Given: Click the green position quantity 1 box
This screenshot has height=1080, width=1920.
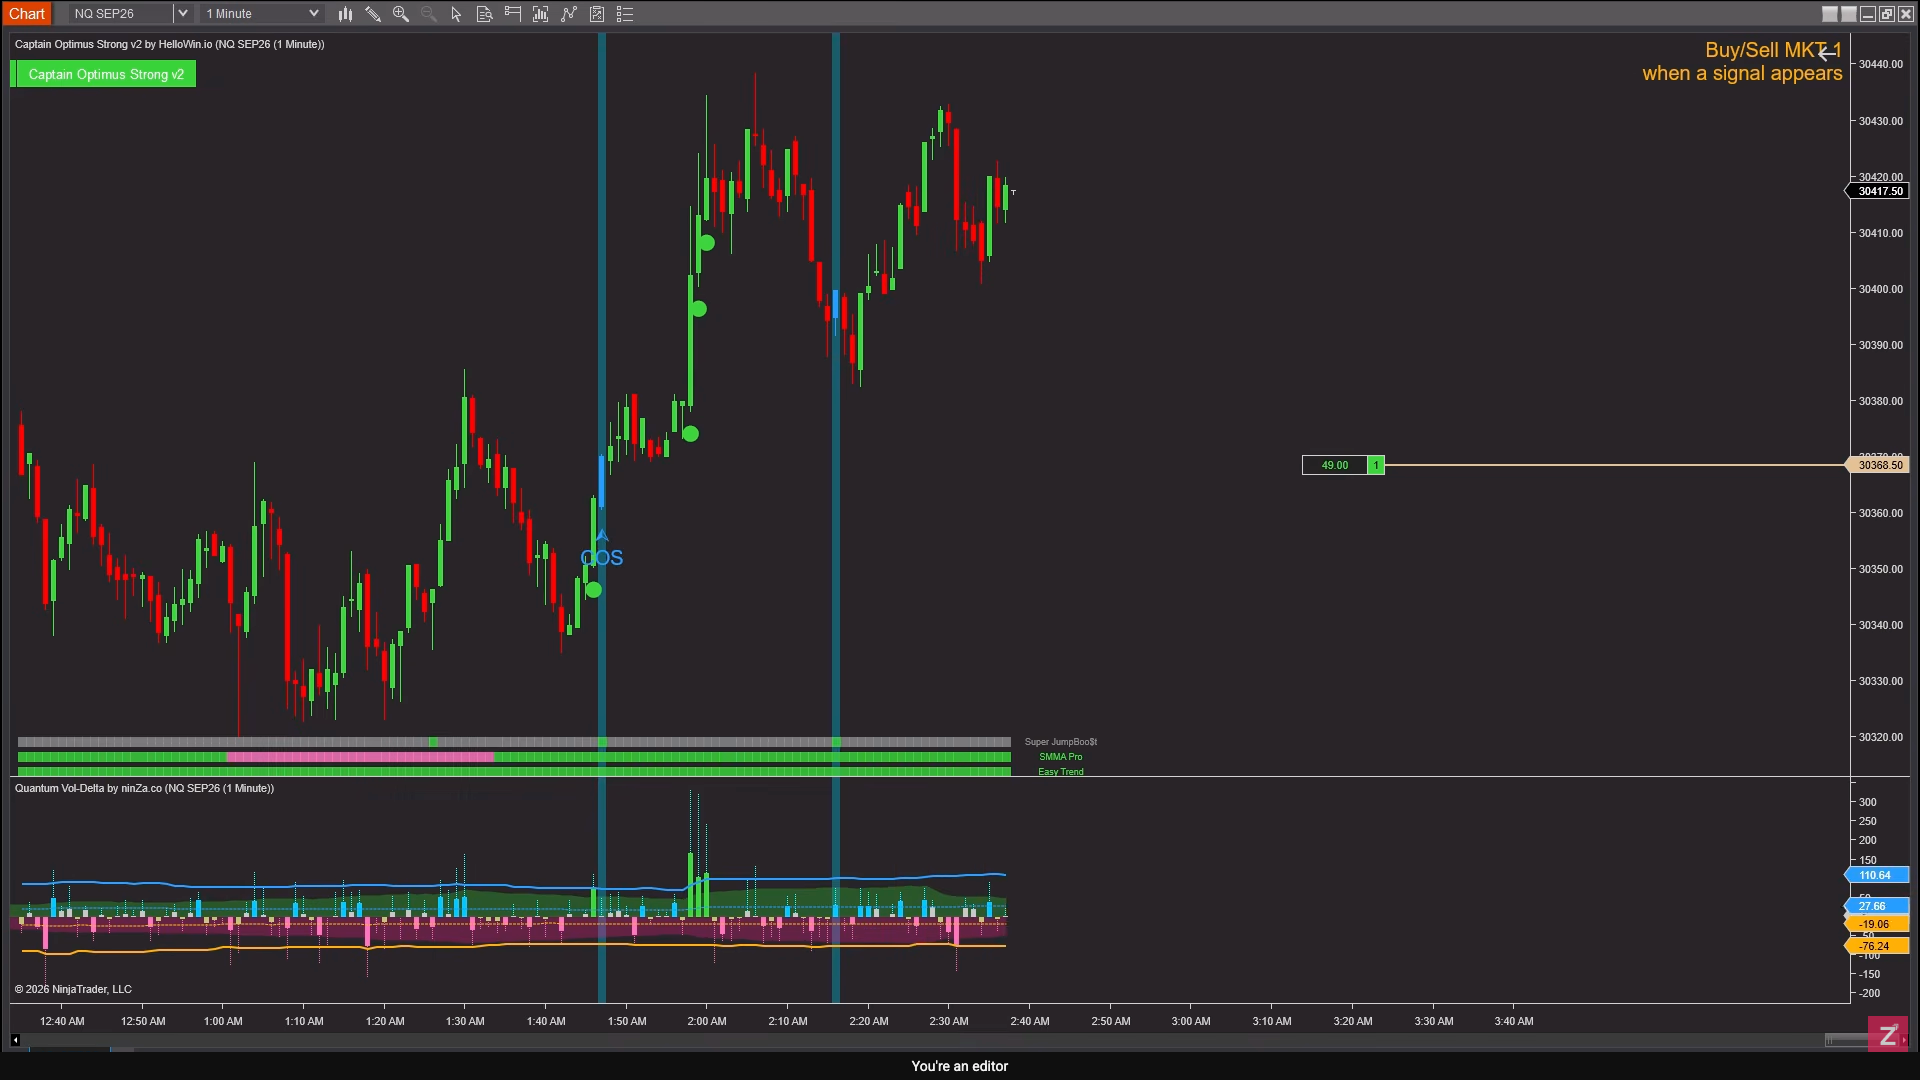Looking at the screenshot, I should coord(1377,465).
